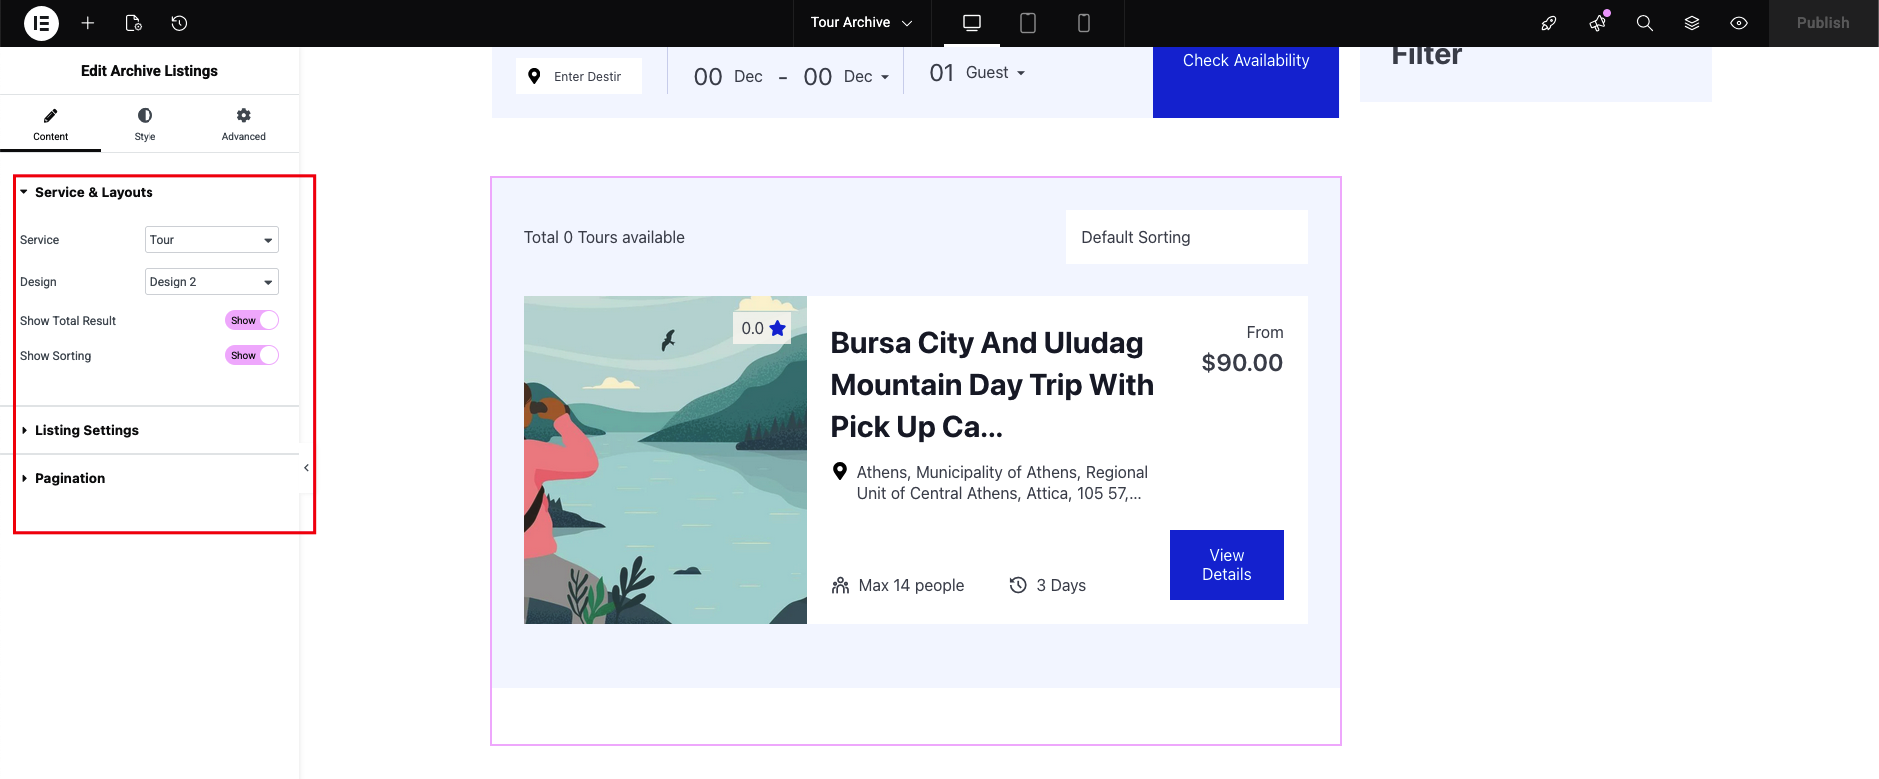Open the revision History clock icon
1879x779 pixels.
click(180, 22)
